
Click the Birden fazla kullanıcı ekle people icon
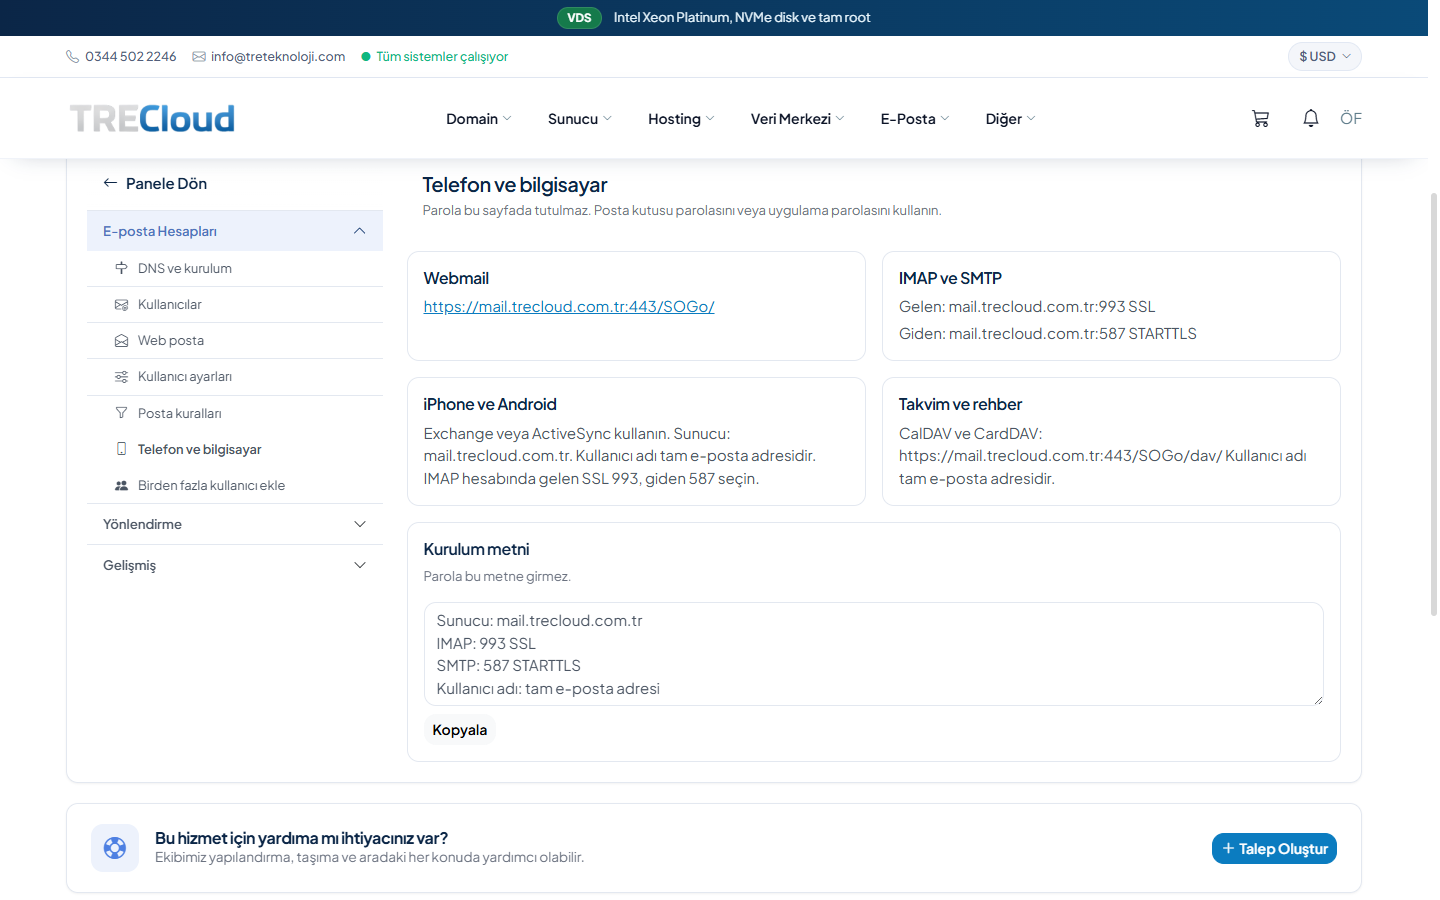pyautogui.click(x=121, y=485)
